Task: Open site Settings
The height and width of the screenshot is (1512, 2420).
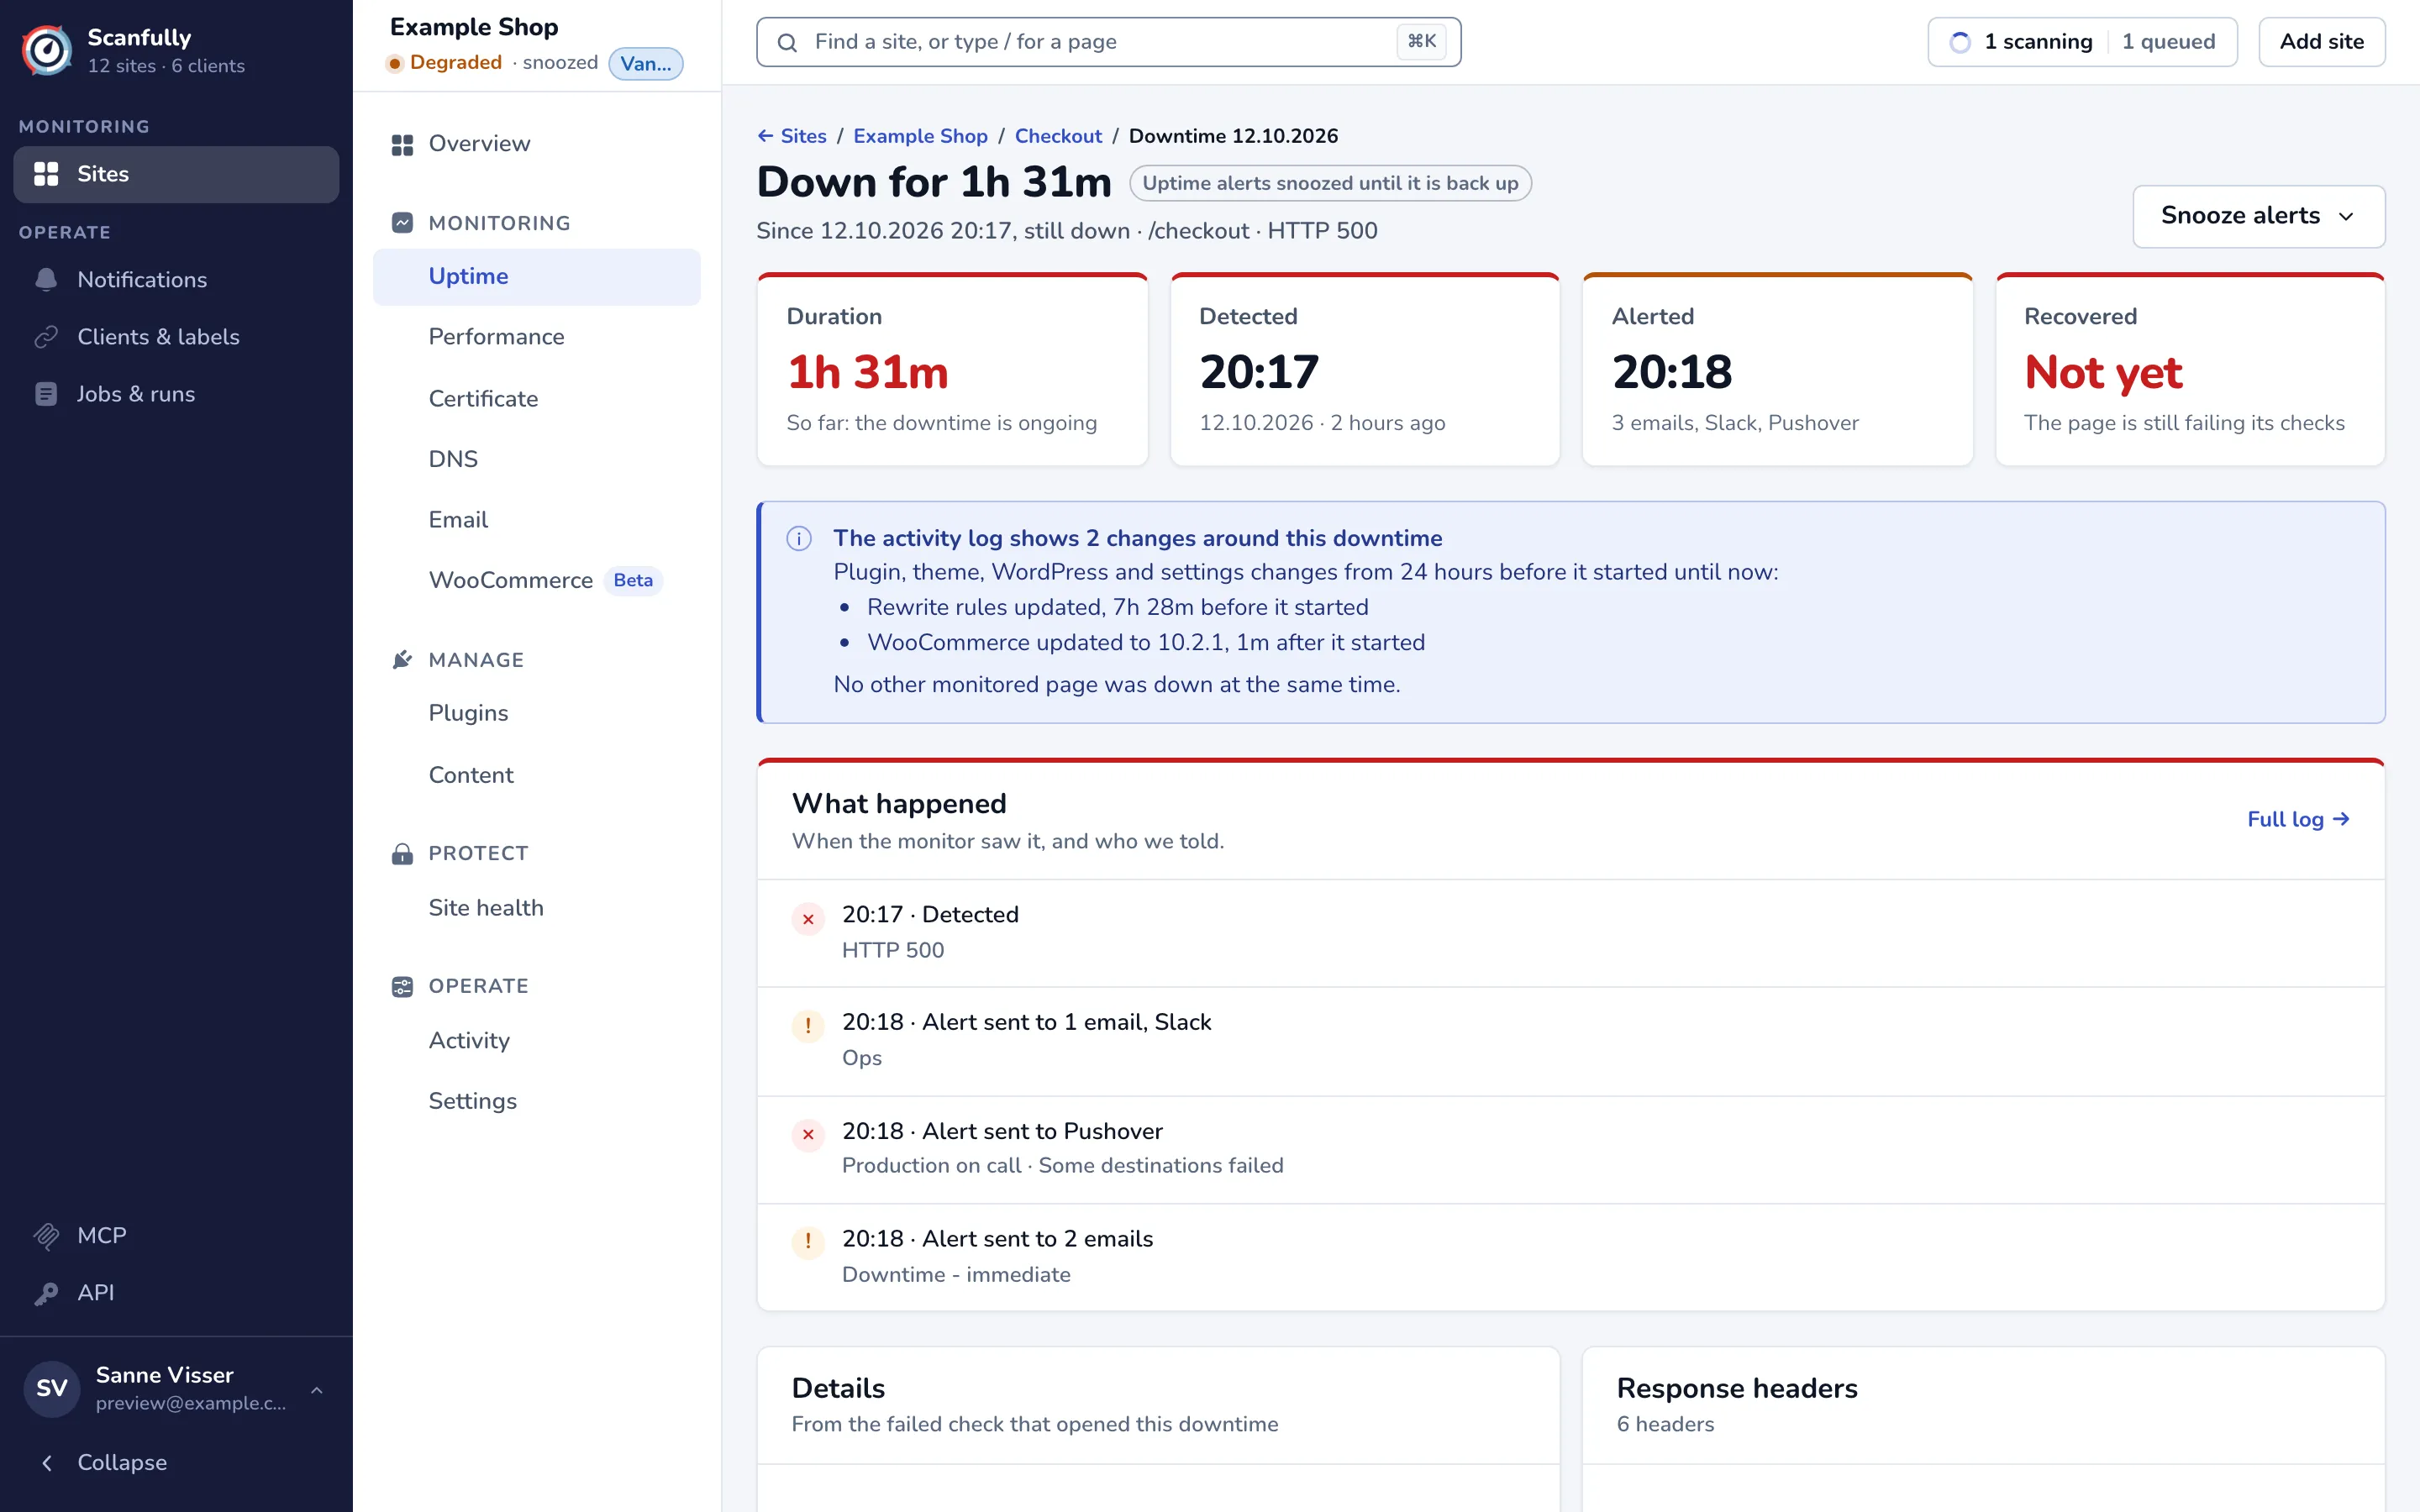Action: click(x=537, y=1102)
